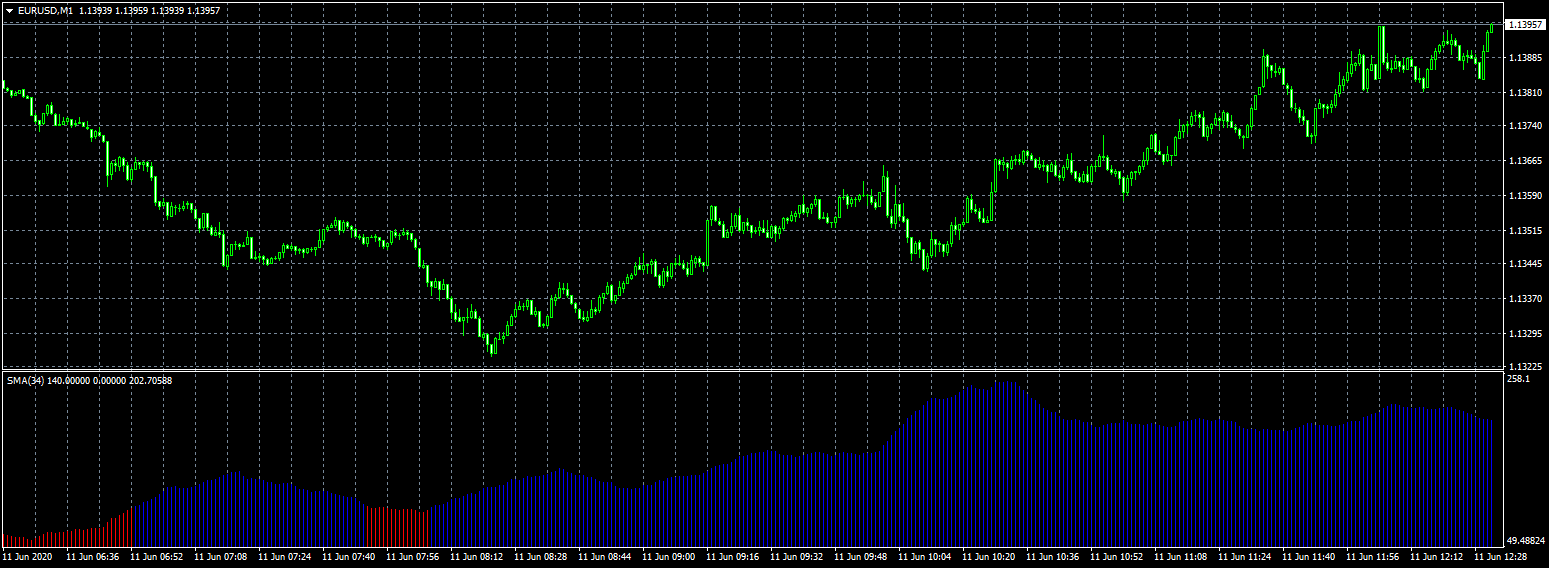Click the 11 Jun 10:04 time label
Viewport: 1549px width, 568px height.
925,556
